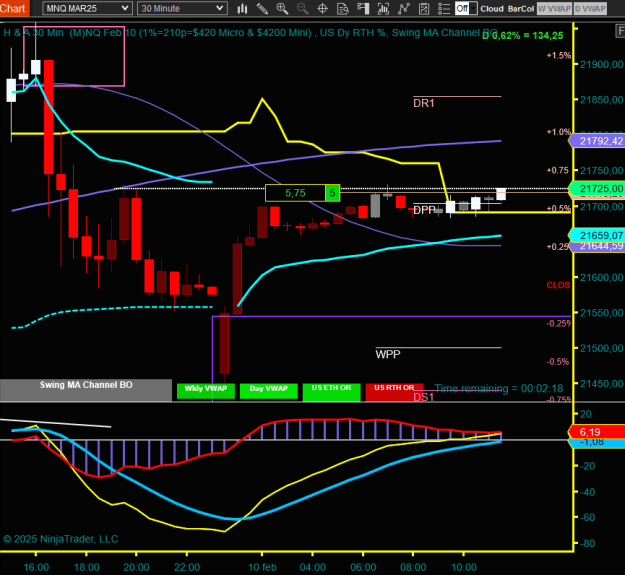The image size is (625, 575).
Task: Enable the cross hair cursor tool
Action: point(322,8)
